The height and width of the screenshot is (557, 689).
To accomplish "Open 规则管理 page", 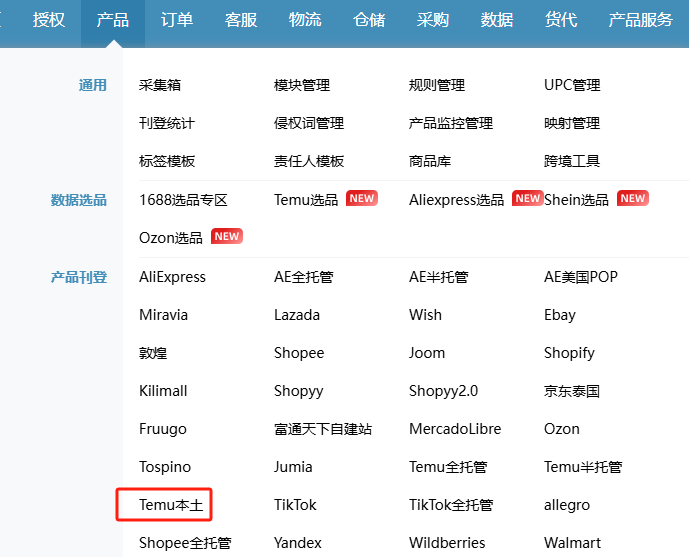I will coord(437,85).
